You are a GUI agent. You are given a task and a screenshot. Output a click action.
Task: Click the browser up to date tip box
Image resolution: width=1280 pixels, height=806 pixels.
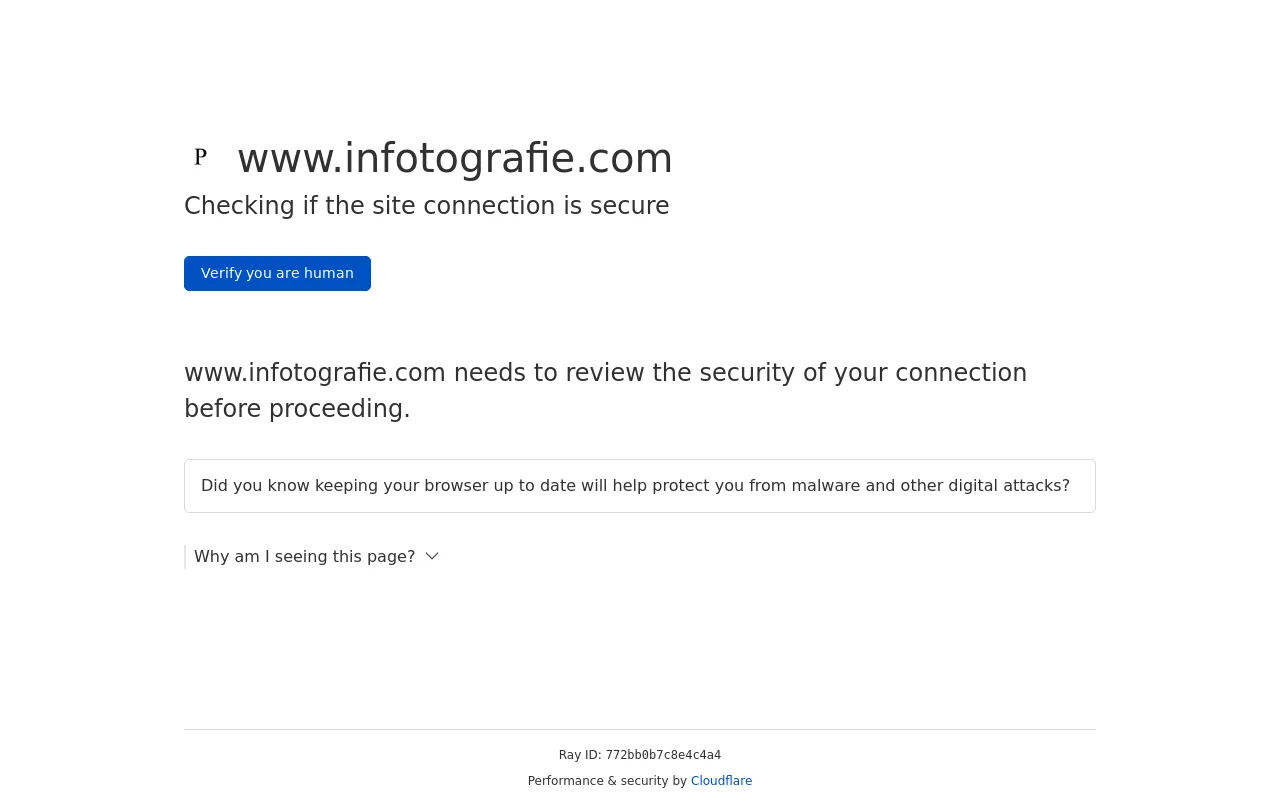click(640, 486)
